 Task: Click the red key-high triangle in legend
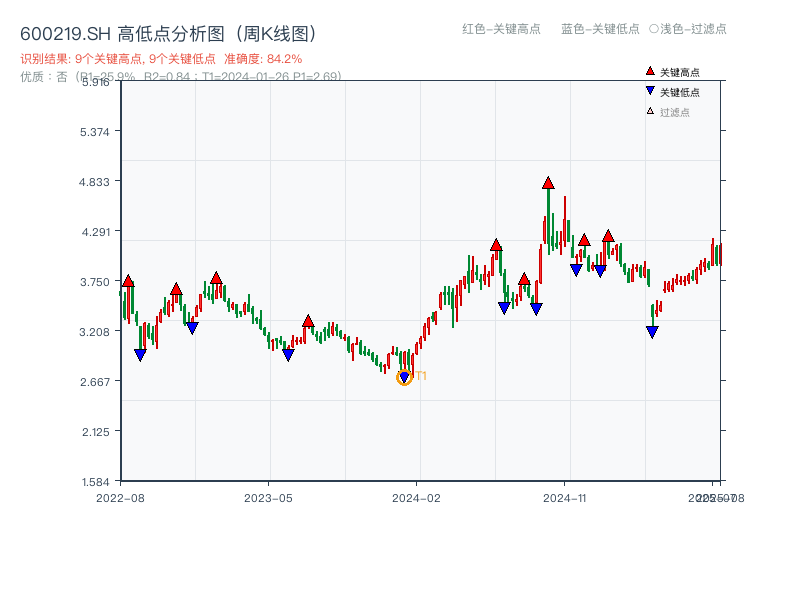click(650, 71)
